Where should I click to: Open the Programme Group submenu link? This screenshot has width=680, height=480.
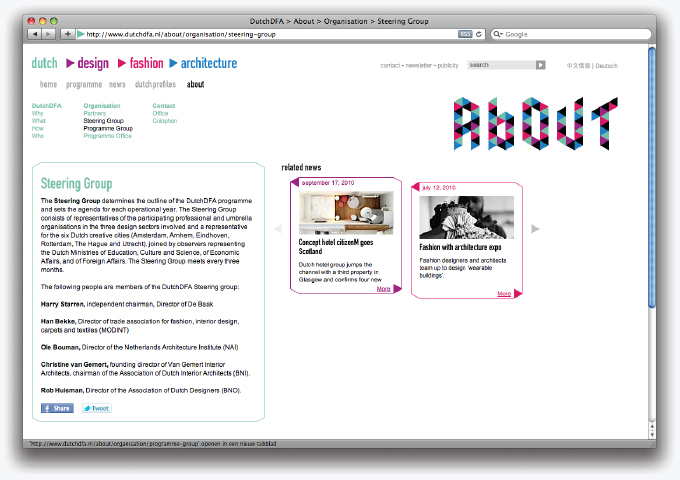point(108,128)
